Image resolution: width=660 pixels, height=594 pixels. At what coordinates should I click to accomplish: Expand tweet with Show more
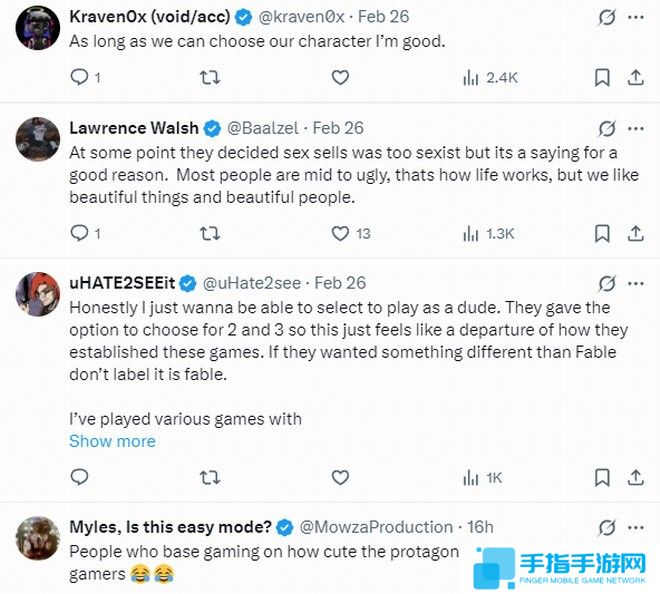point(112,441)
